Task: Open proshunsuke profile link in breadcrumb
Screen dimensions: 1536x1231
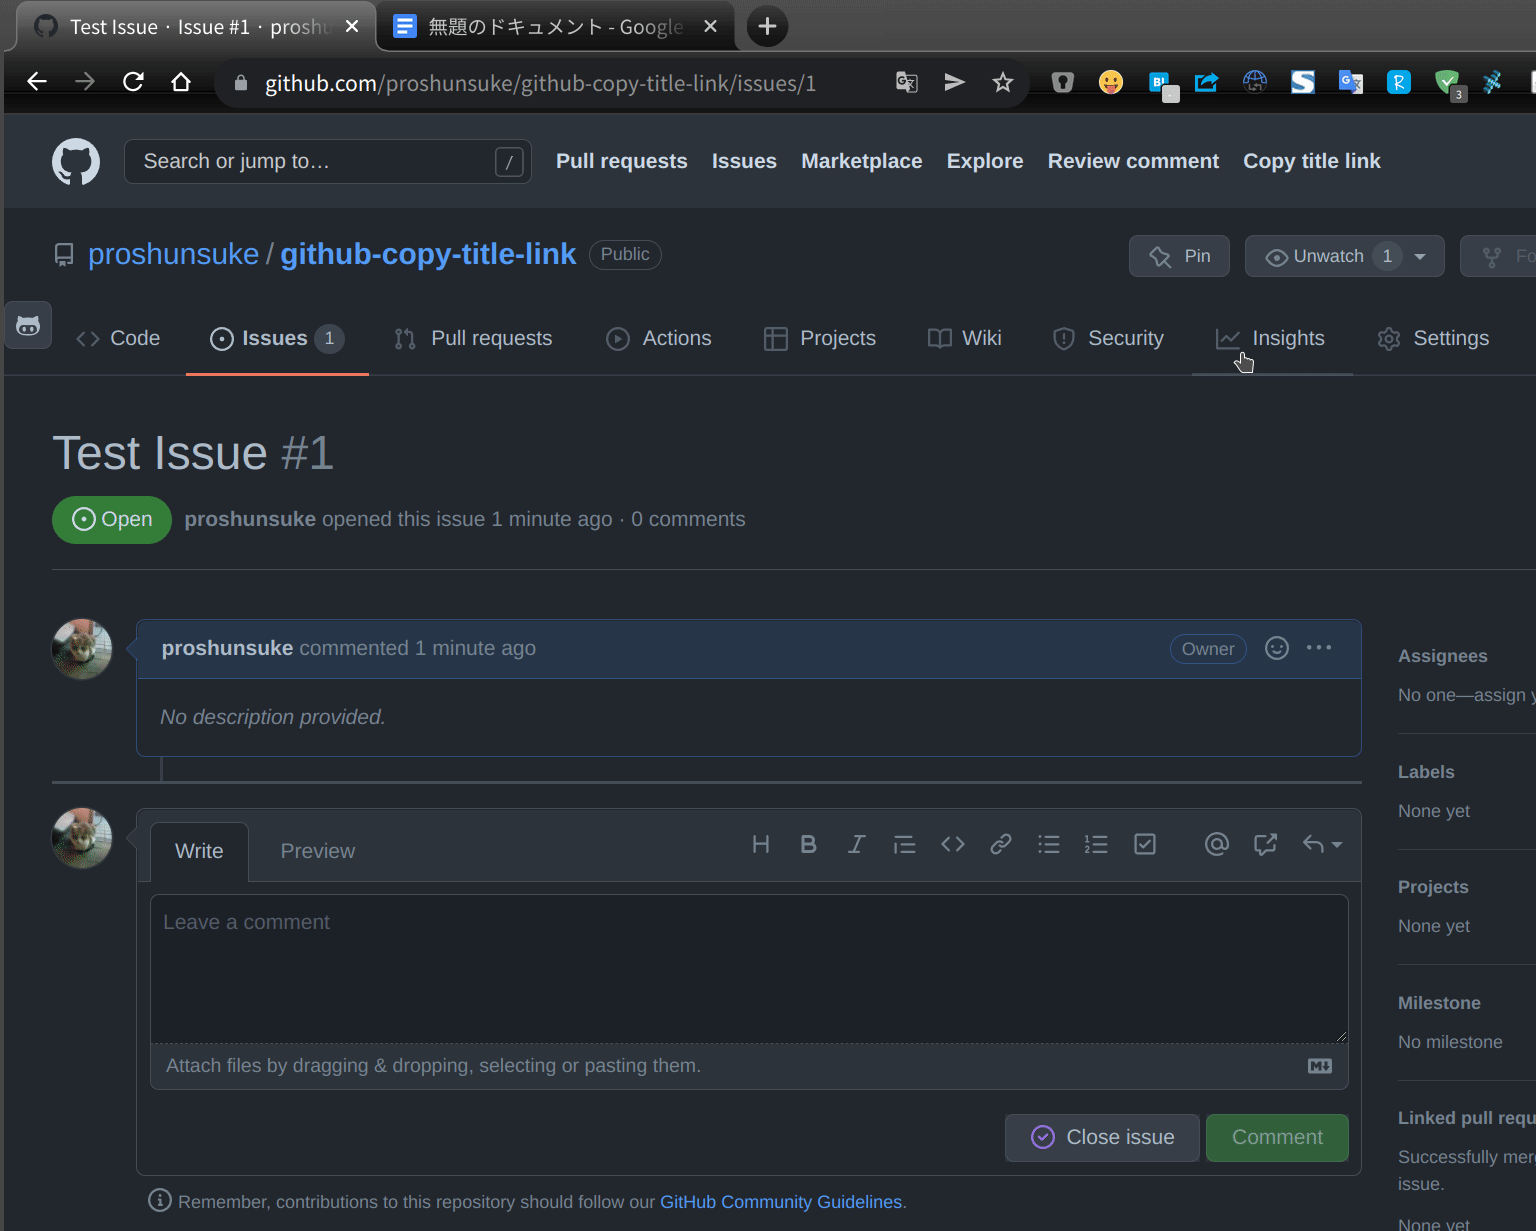Action: pyautogui.click(x=173, y=254)
